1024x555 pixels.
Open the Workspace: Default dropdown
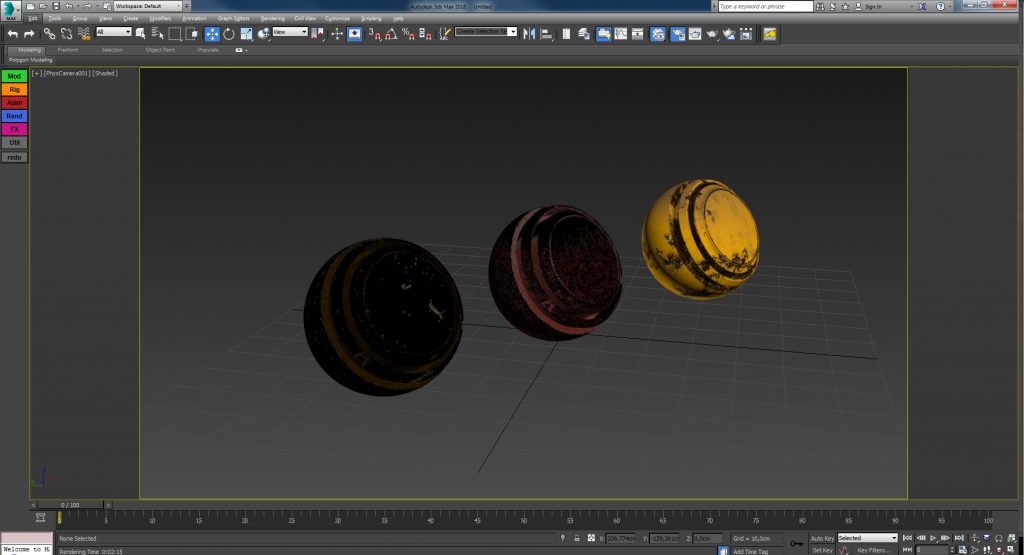148,6
